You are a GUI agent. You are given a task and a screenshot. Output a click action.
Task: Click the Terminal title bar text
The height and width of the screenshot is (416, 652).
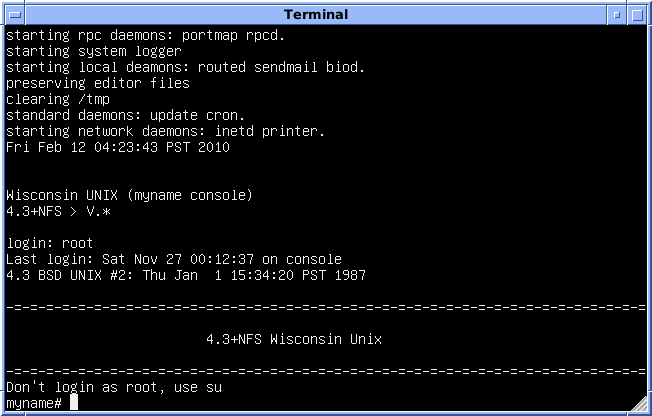(x=316, y=14)
